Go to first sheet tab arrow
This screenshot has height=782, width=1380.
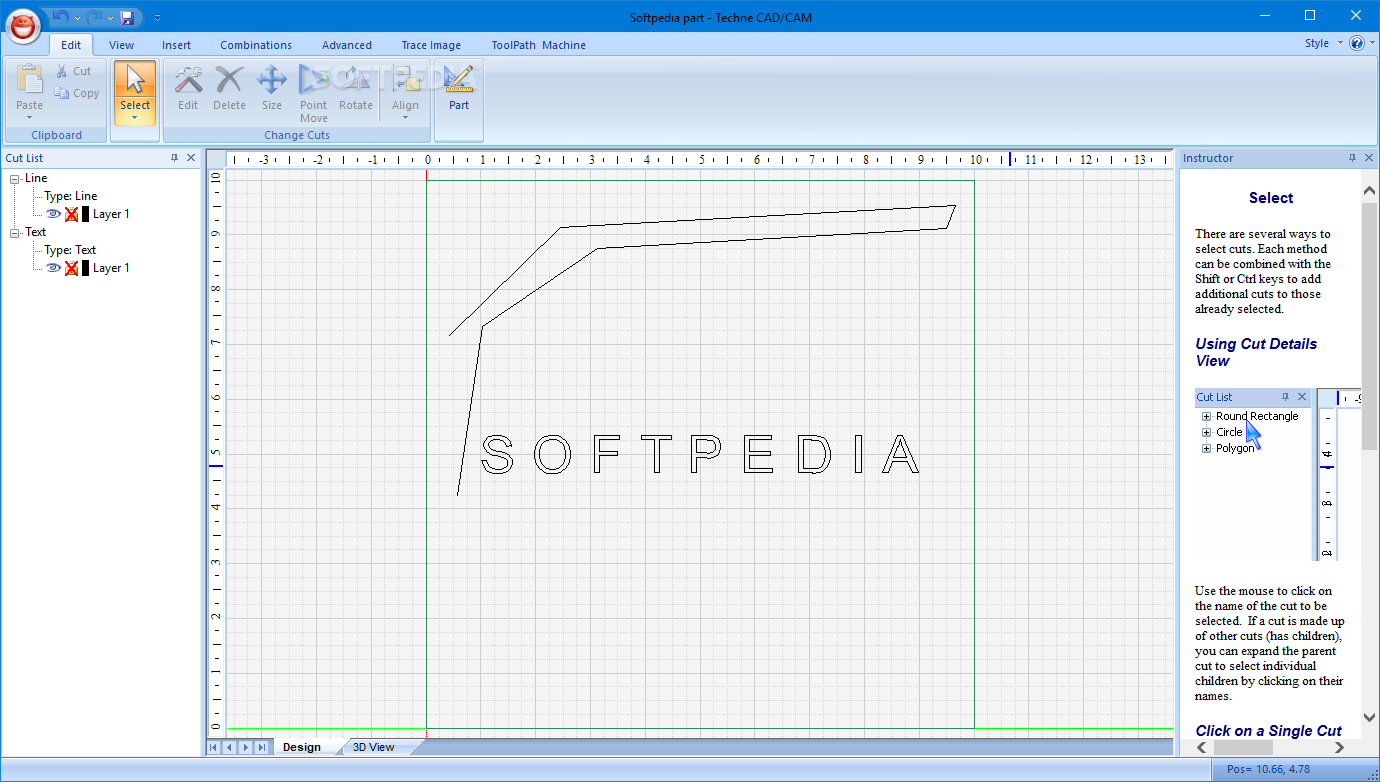pyautogui.click(x=215, y=747)
